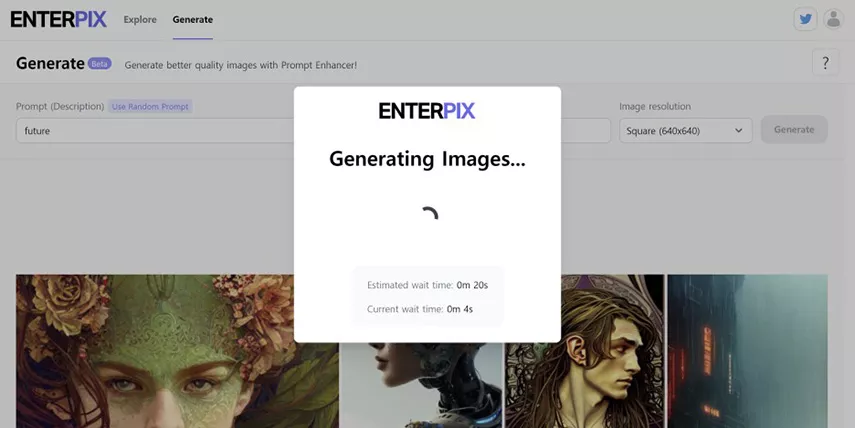The image size is (855, 428).
Task: Click the 'Current wait time: 0m 4s' text
Action: click(420, 309)
